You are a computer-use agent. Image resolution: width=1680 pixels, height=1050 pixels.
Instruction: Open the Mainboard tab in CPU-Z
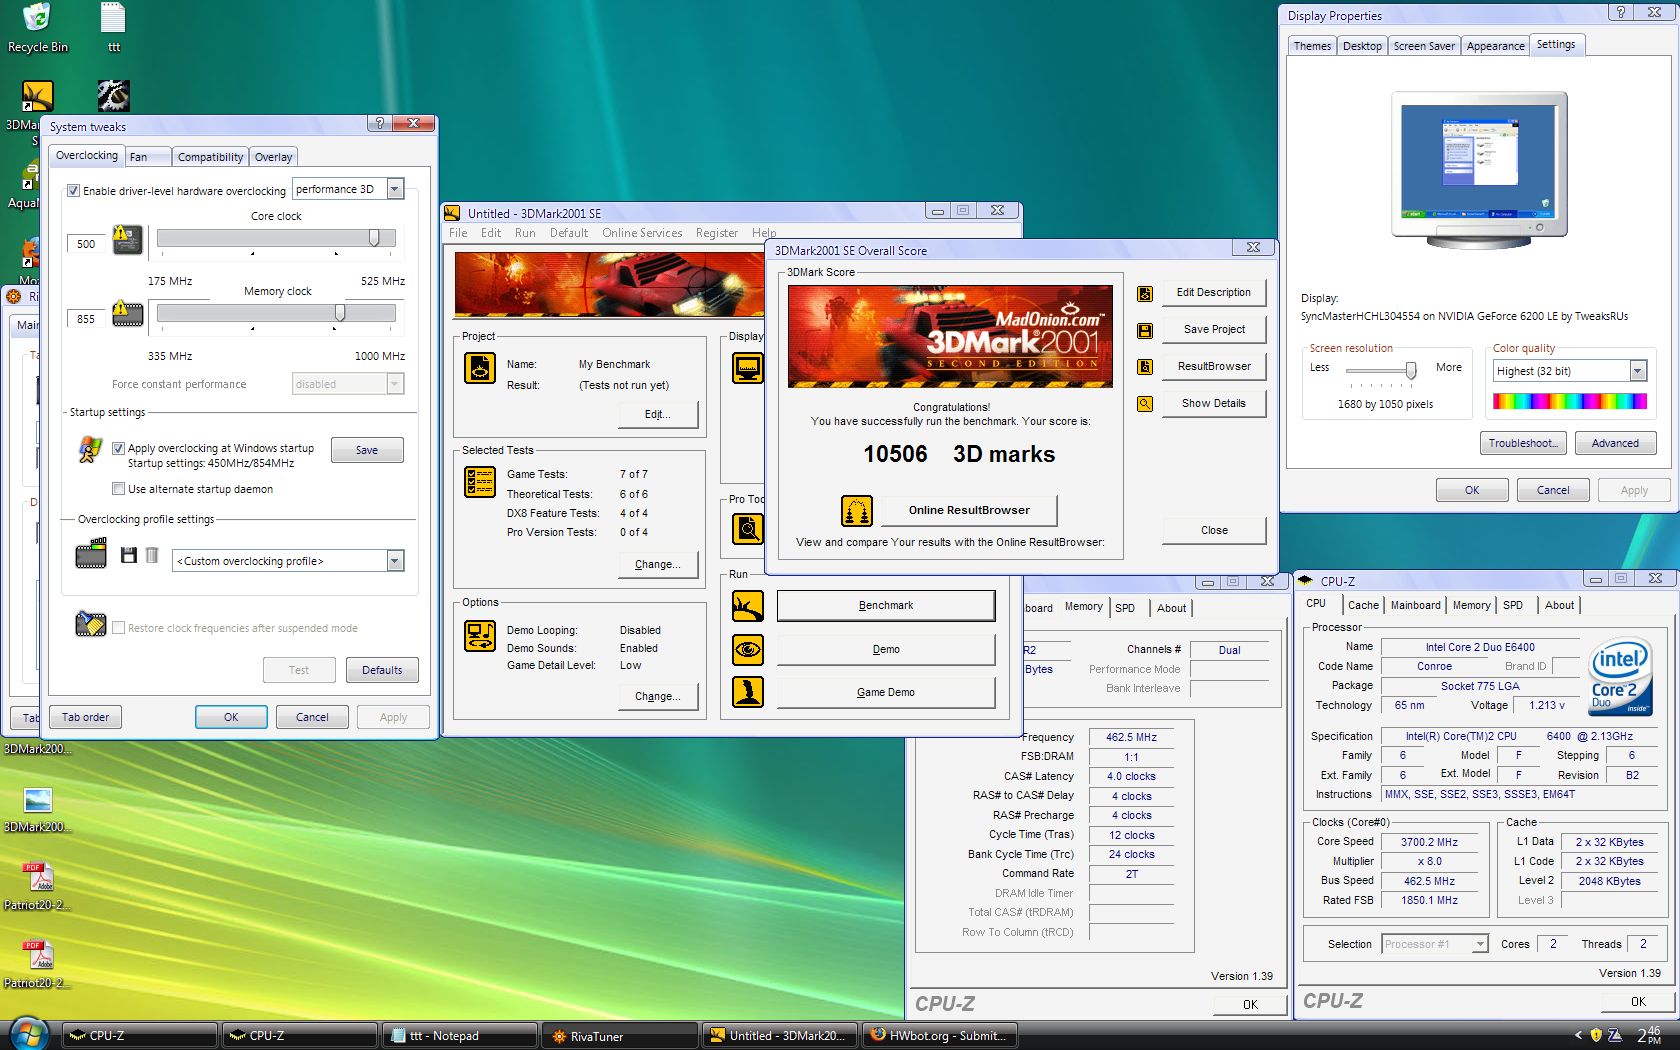tap(1415, 605)
